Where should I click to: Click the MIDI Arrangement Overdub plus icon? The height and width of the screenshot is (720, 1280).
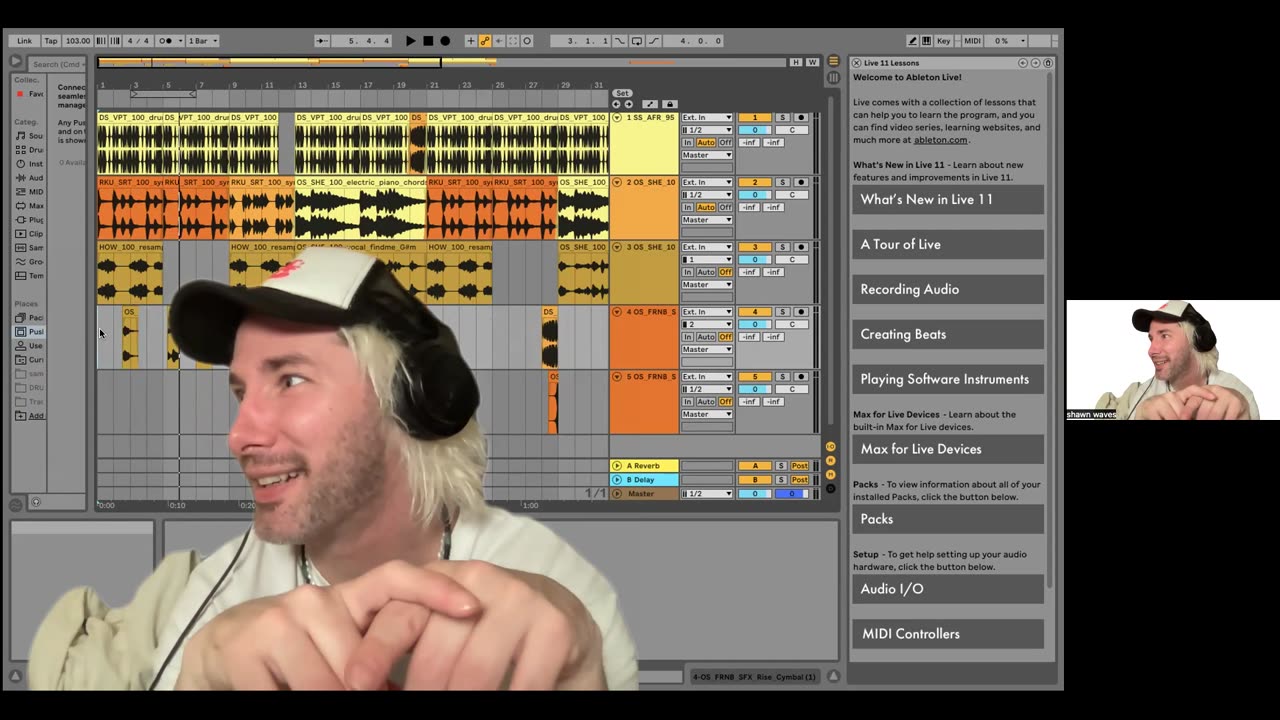[471, 41]
